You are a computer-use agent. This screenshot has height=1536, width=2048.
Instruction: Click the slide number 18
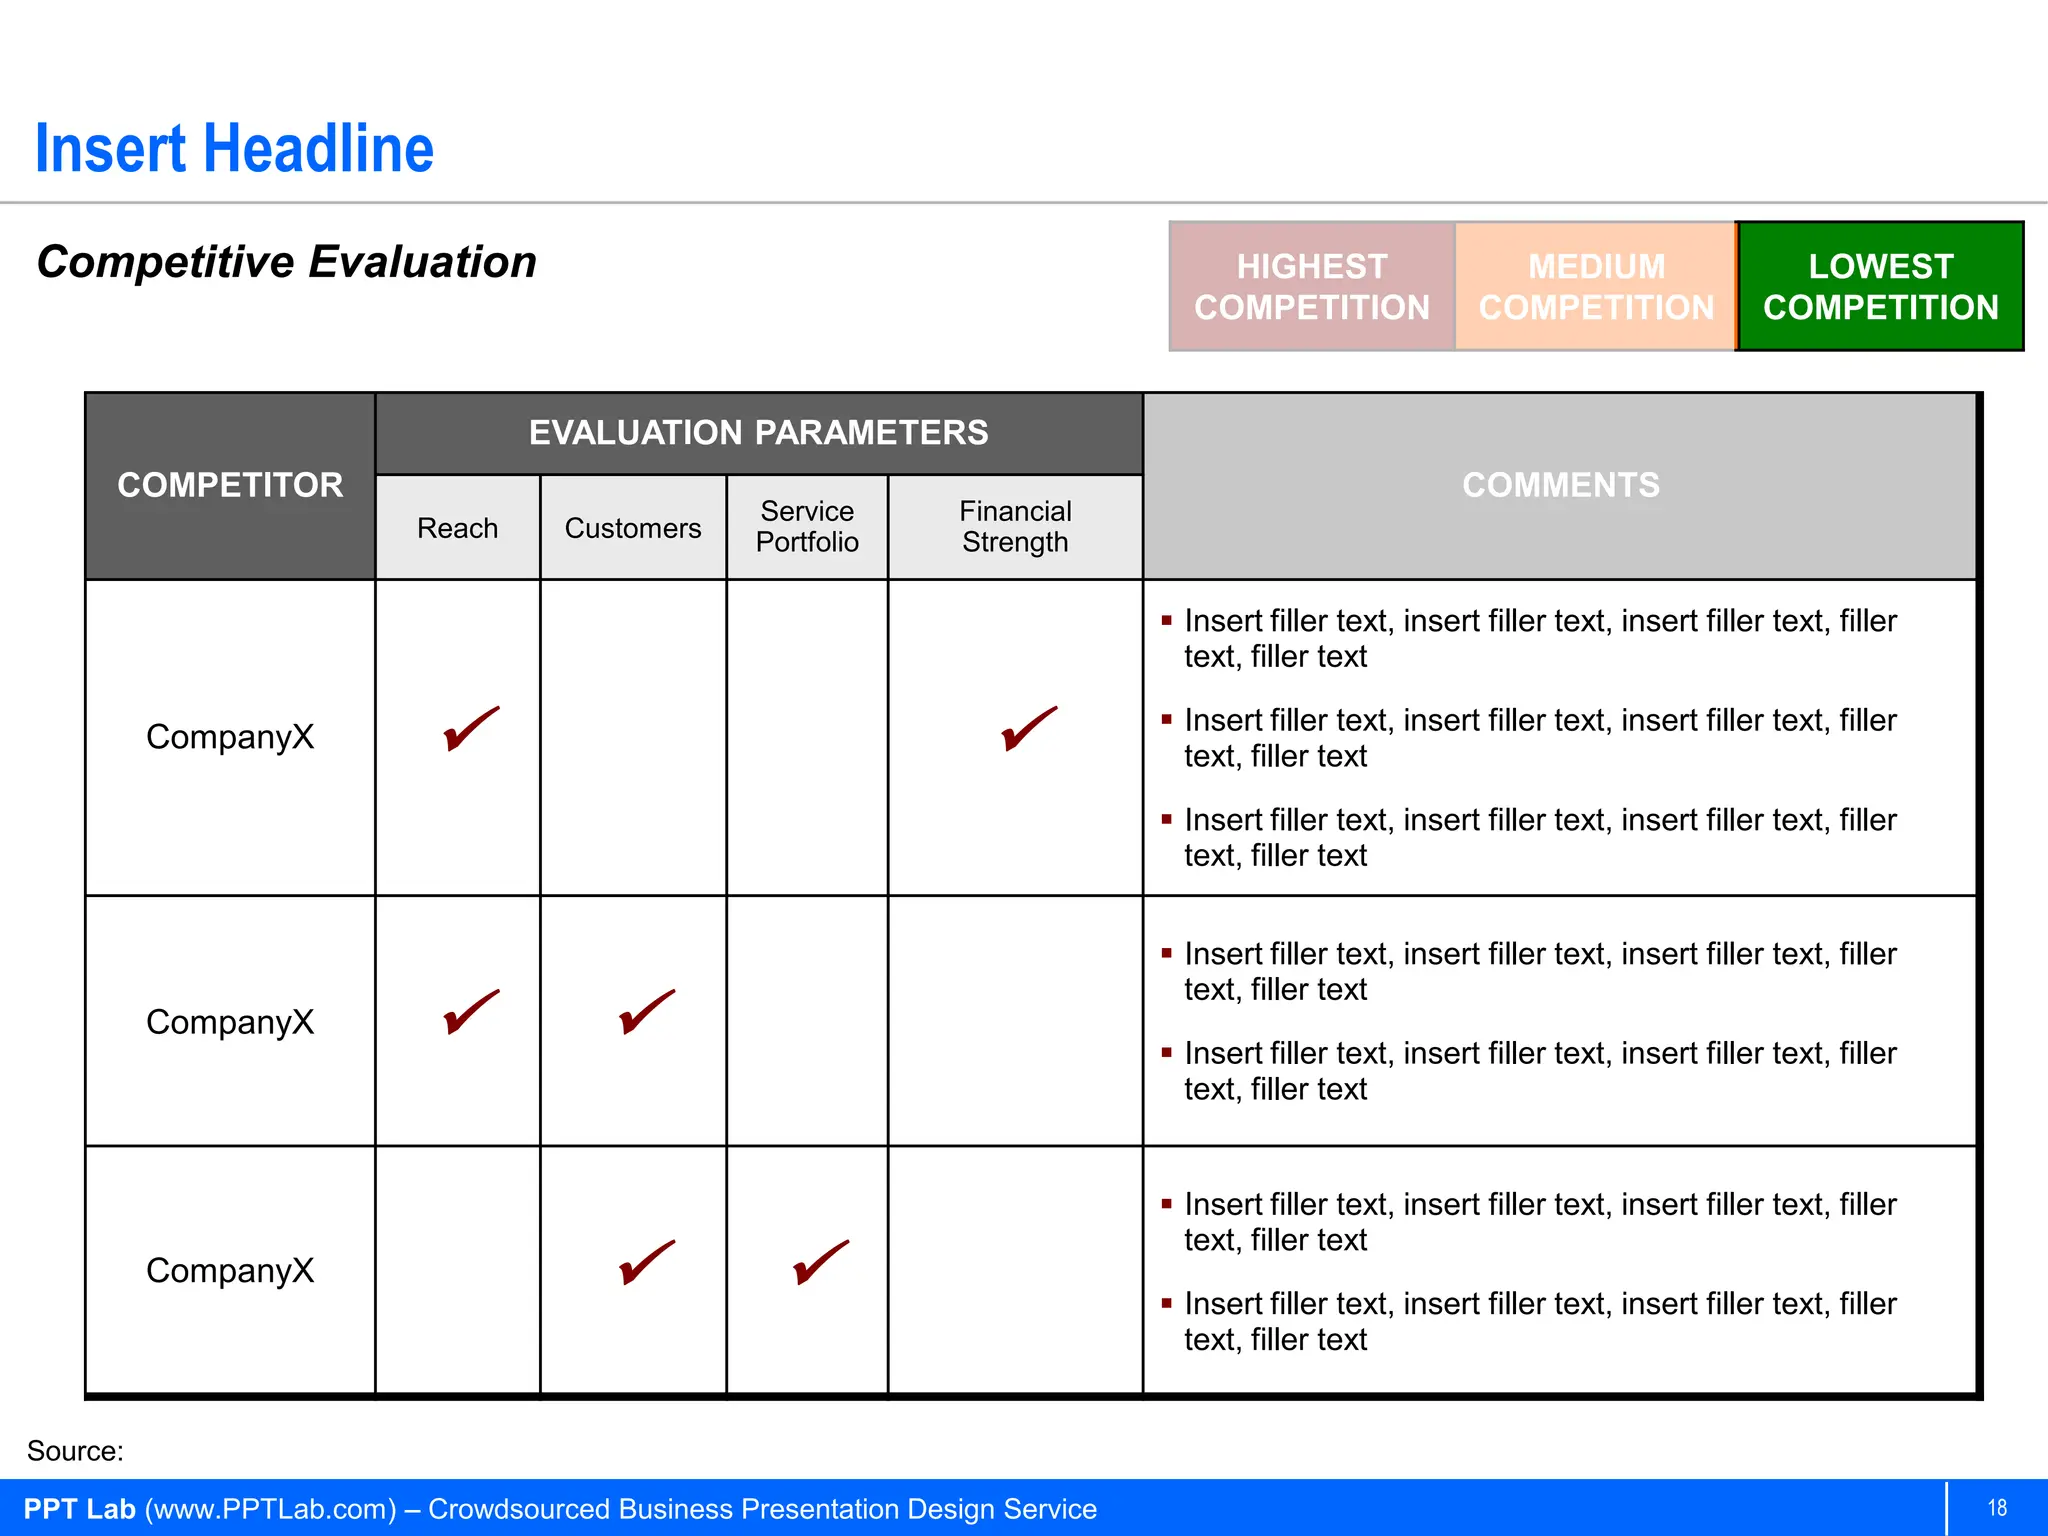click(1996, 1508)
